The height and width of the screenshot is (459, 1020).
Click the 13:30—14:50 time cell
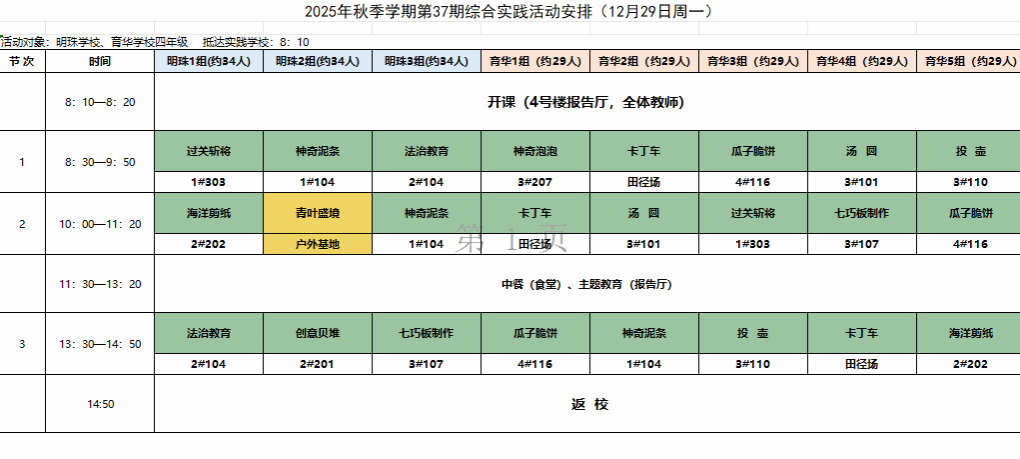coord(100,344)
